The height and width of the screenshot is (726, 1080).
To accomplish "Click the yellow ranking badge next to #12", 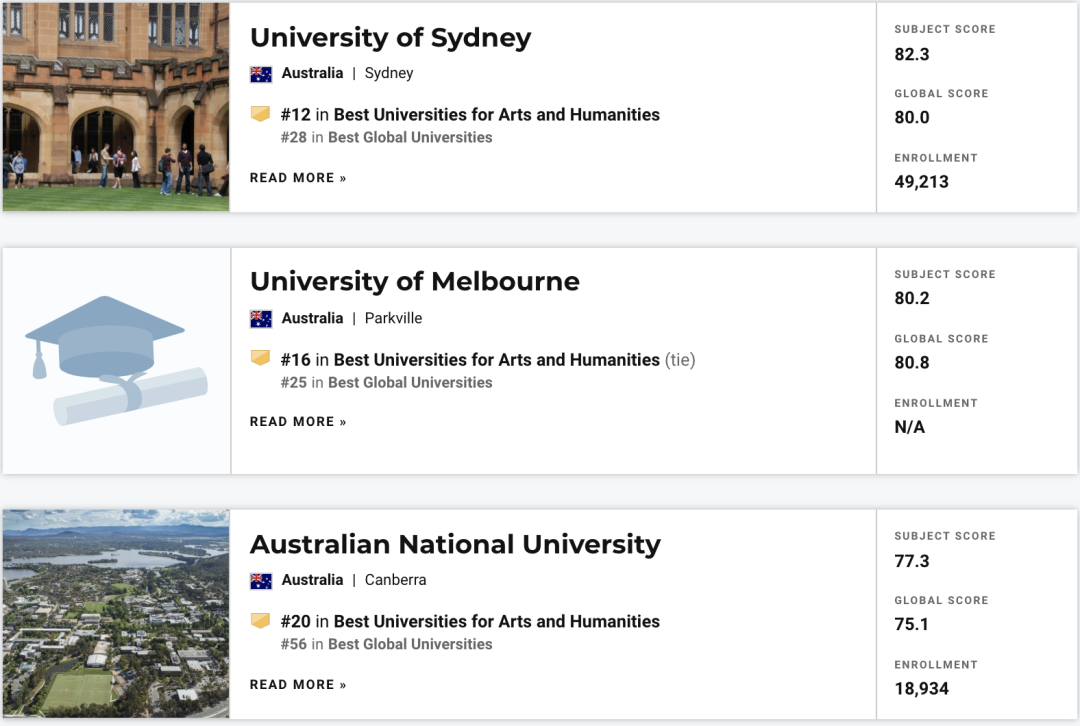I will 260,114.
